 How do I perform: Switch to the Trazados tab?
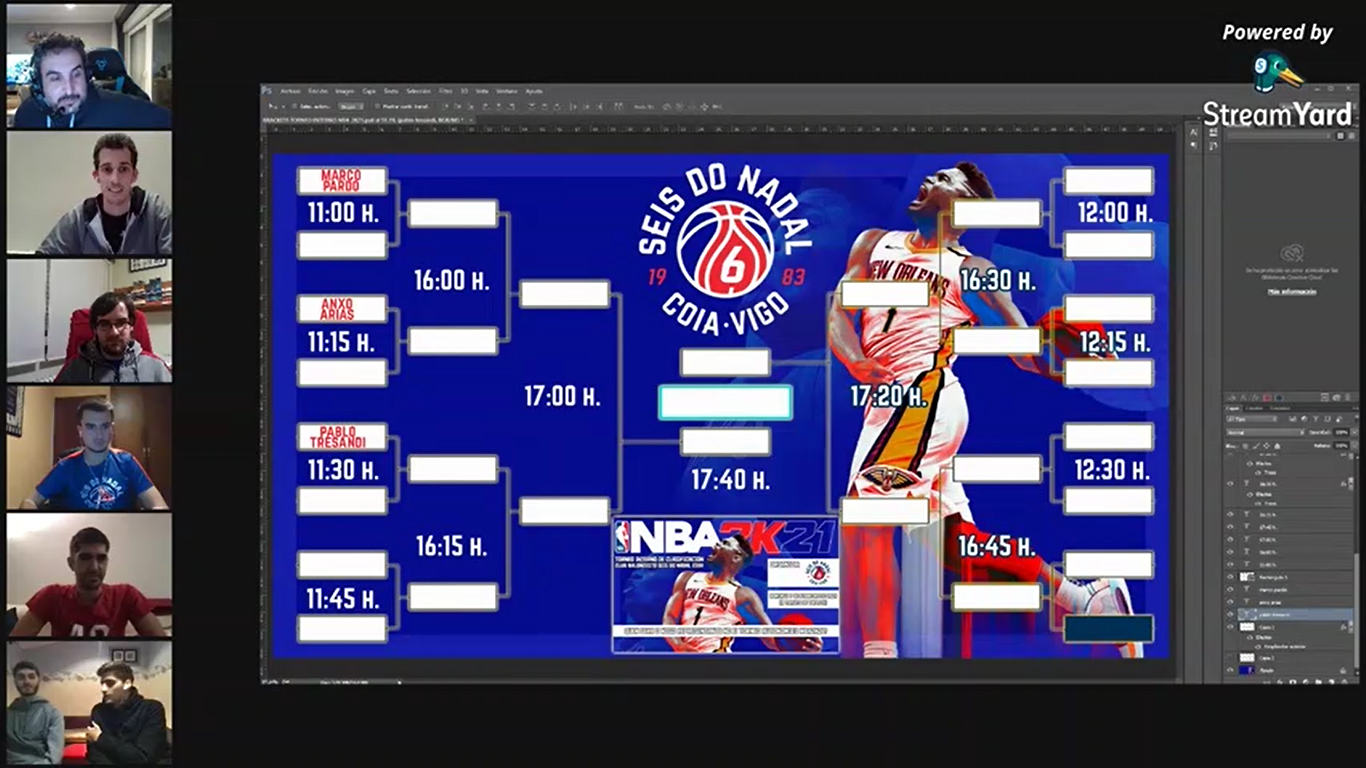(x=1280, y=408)
